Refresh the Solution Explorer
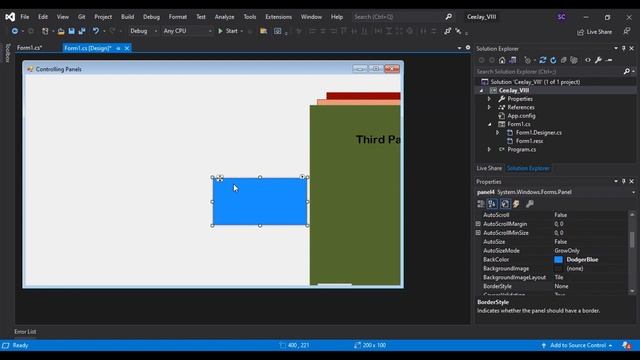Screen dimensions: 640x360 tap(553, 60)
